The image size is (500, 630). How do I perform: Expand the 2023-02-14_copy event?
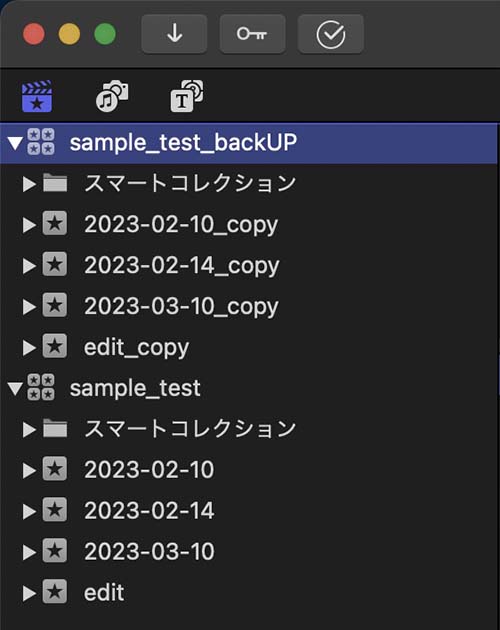29,266
